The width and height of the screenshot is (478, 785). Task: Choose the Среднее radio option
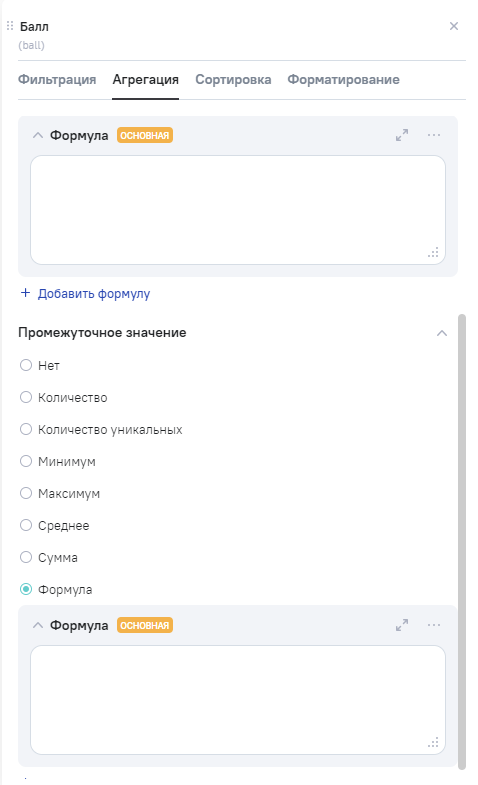pyautogui.click(x=26, y=526)
